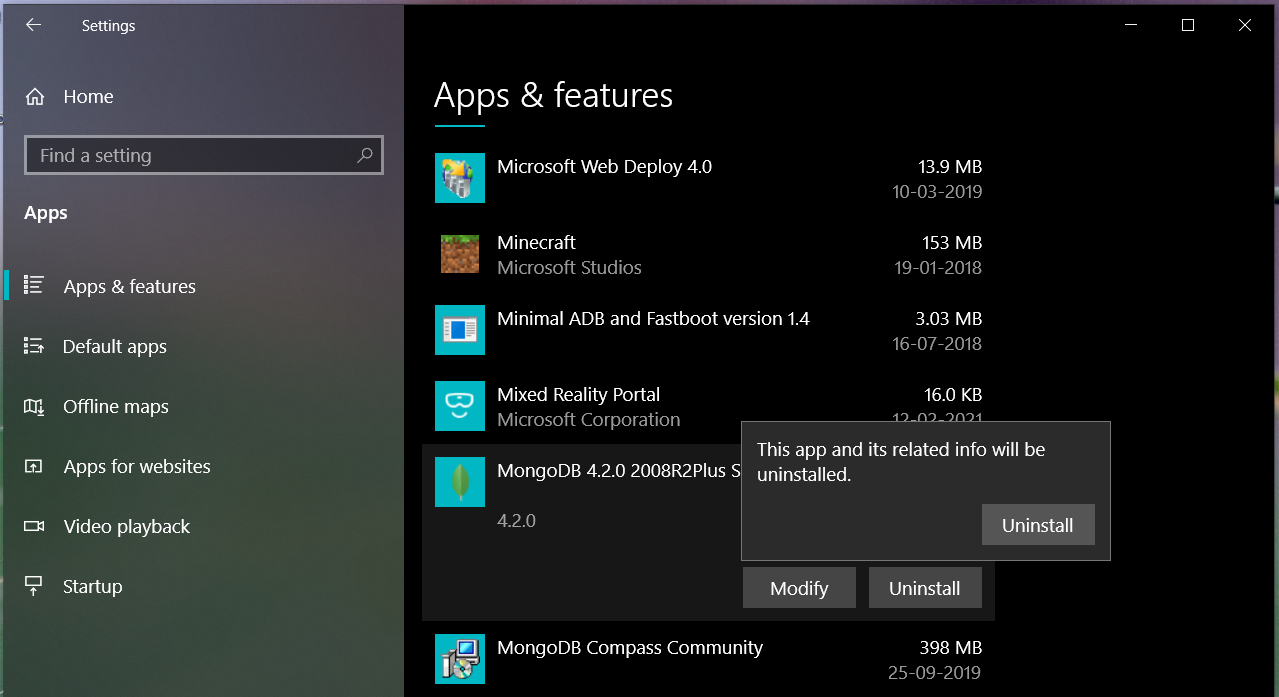The width and height of the screenshot is (1279, 697).
Task: Click the back arrow in Settings
Action: pos(33,25)
